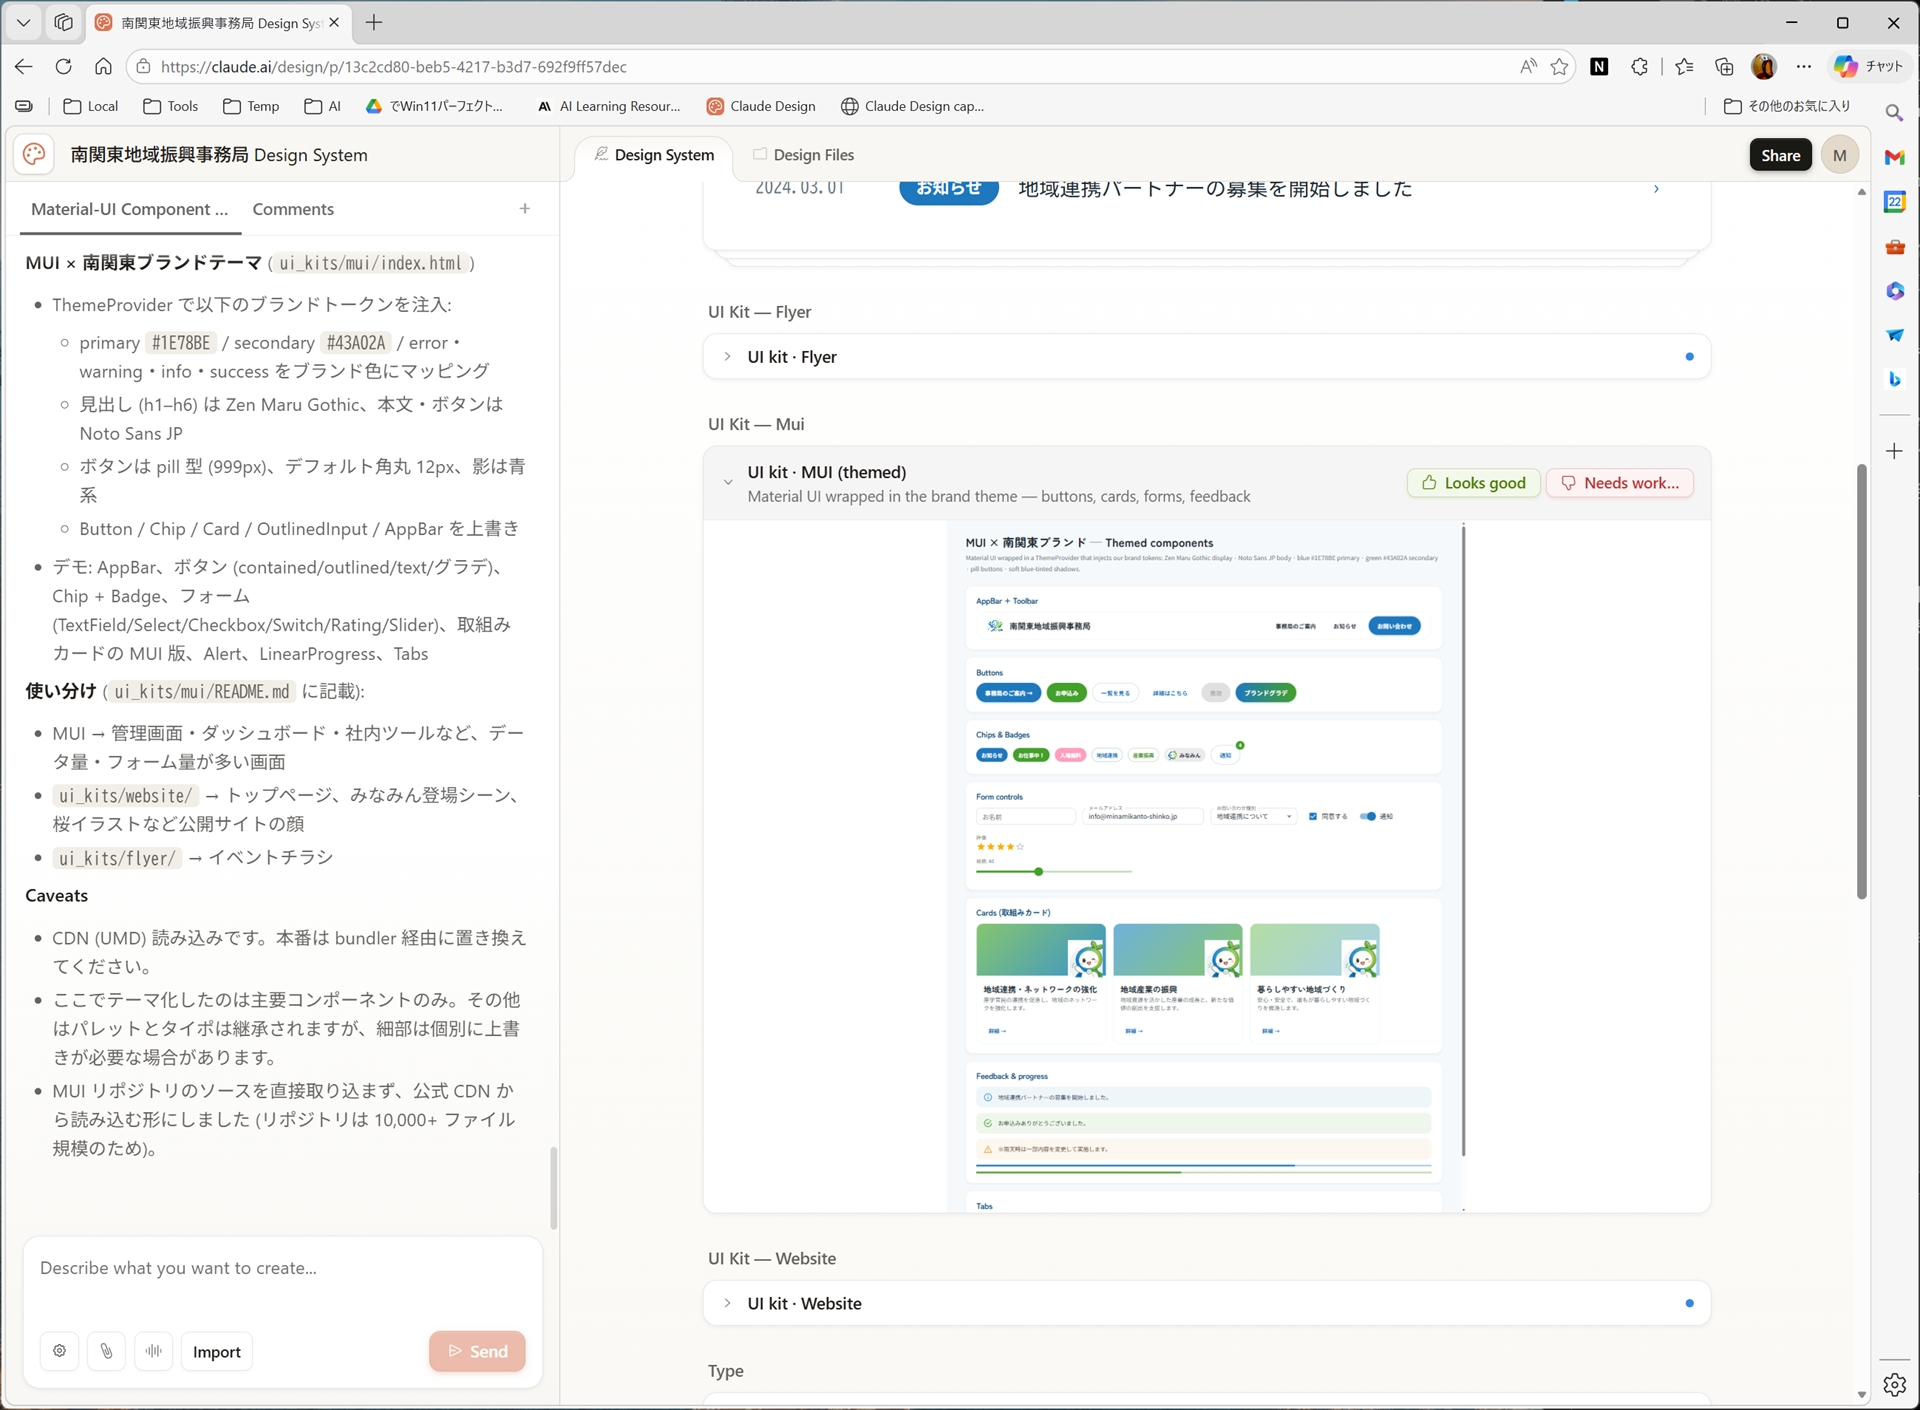The image size is (1920, 1410).
Task: Expand the UI kit · Flyer section
Action: click(726, 356)
